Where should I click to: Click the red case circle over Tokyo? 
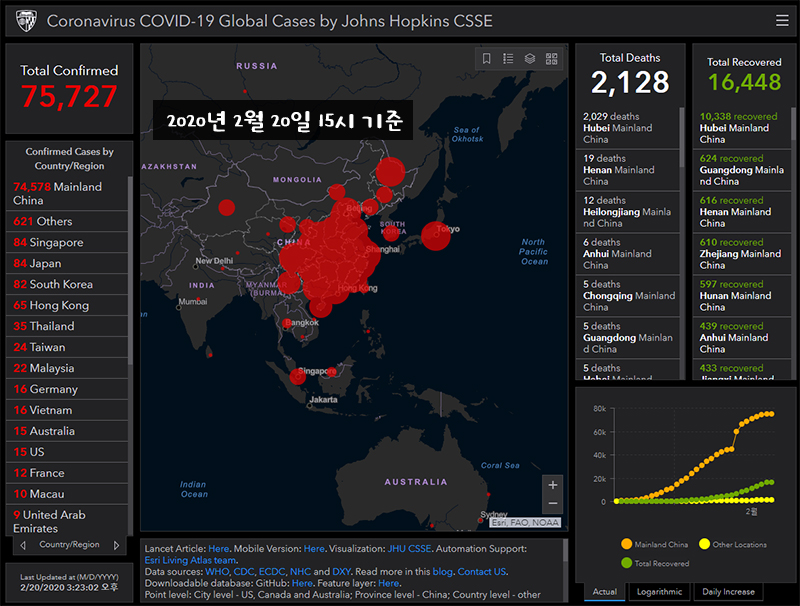click(436, 236)
